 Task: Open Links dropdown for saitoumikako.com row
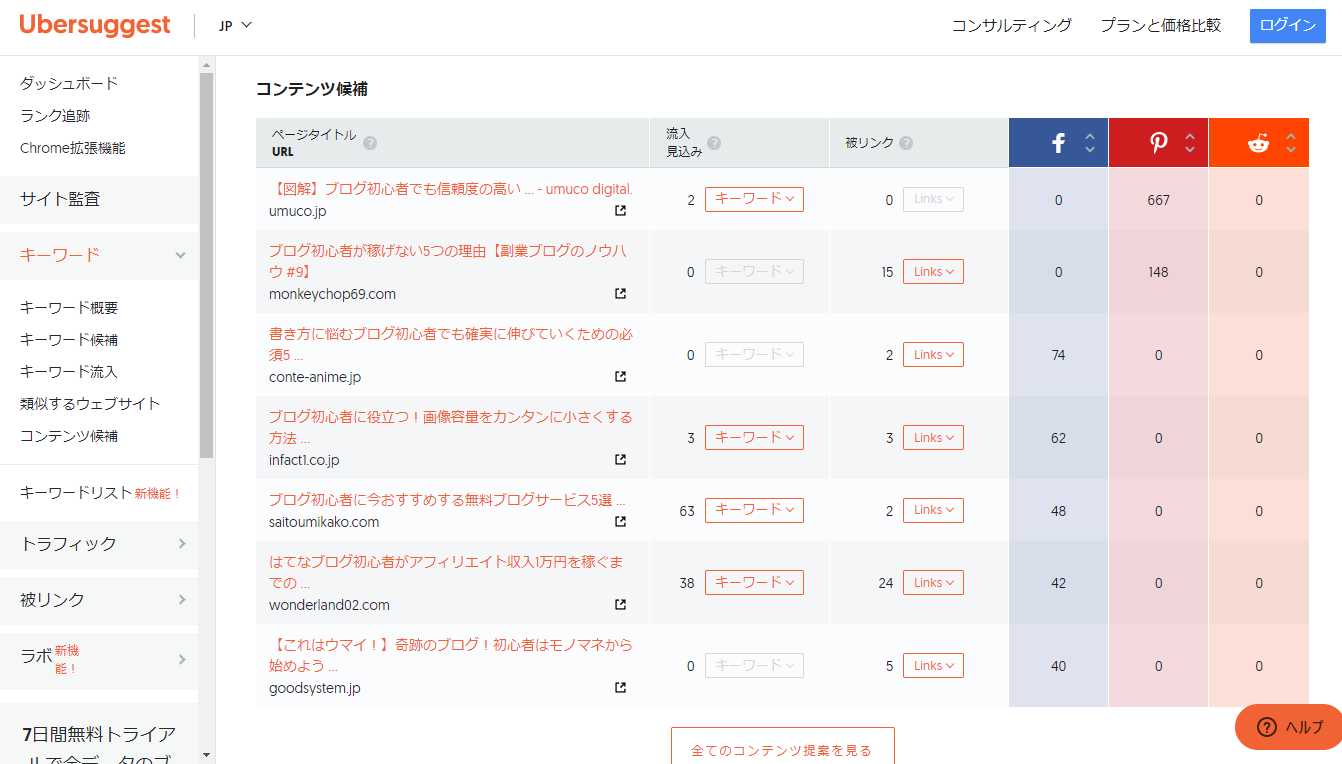[933, 509]
